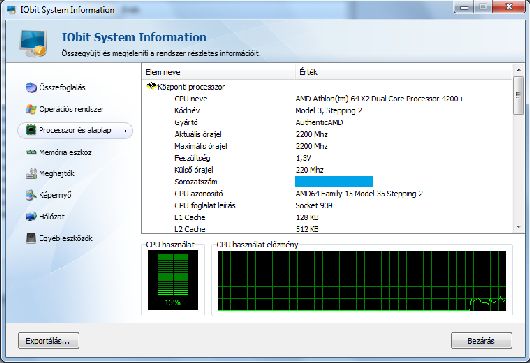Click the AMD64 Family 15 identifier value
The image size is (530, 363).
[359, 193]
